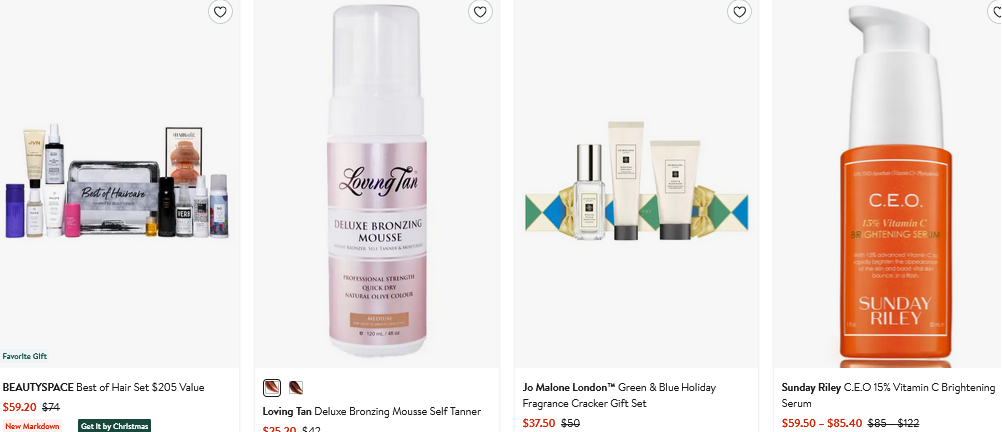Add BEAUTYSPACE Best of Hair Set to wishlist

coord(220,12)
